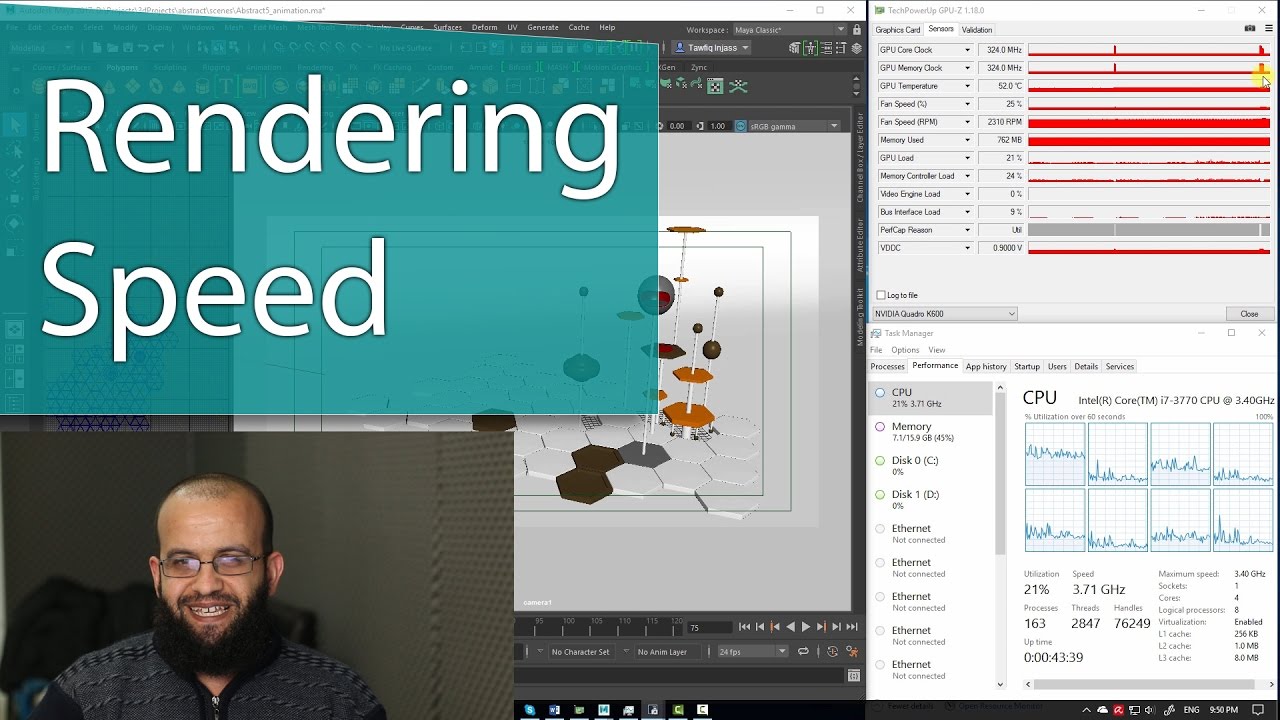Open the notification center icon
This screenshot has height=720, width=1280.
(1258, 710)
